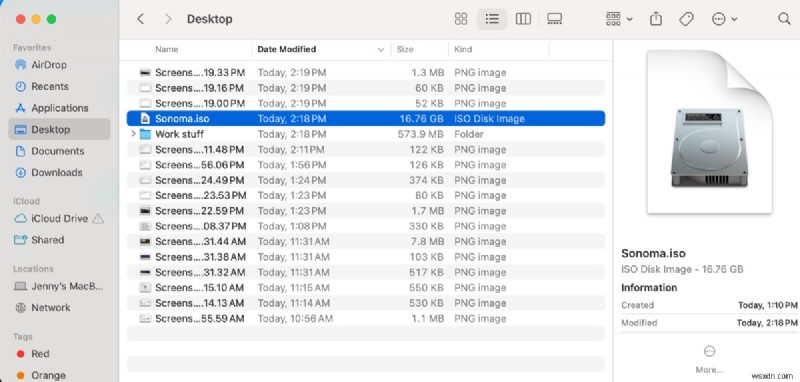Select Jenny's MacBook under Locations
Viewport: 800px width, 382px height.
coord(59,286)
